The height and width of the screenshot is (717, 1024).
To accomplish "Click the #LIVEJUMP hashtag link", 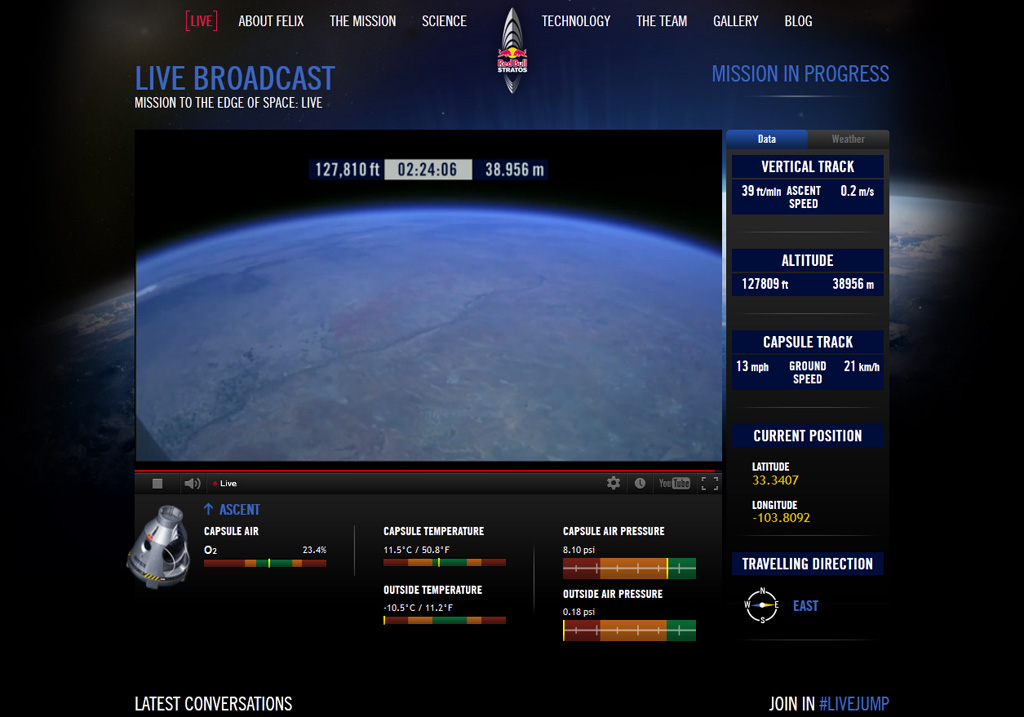I will pyautogui.click(x=854, y=704).
